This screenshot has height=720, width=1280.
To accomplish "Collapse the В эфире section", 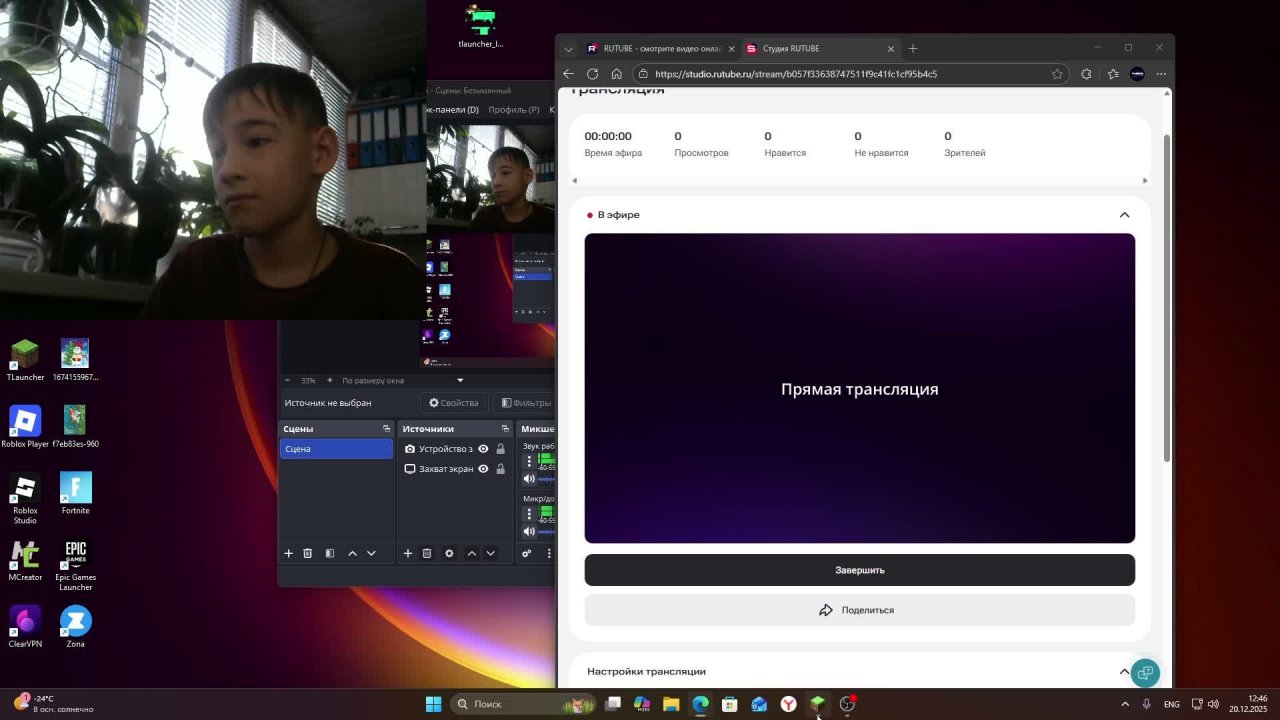I will [1124, 215].
